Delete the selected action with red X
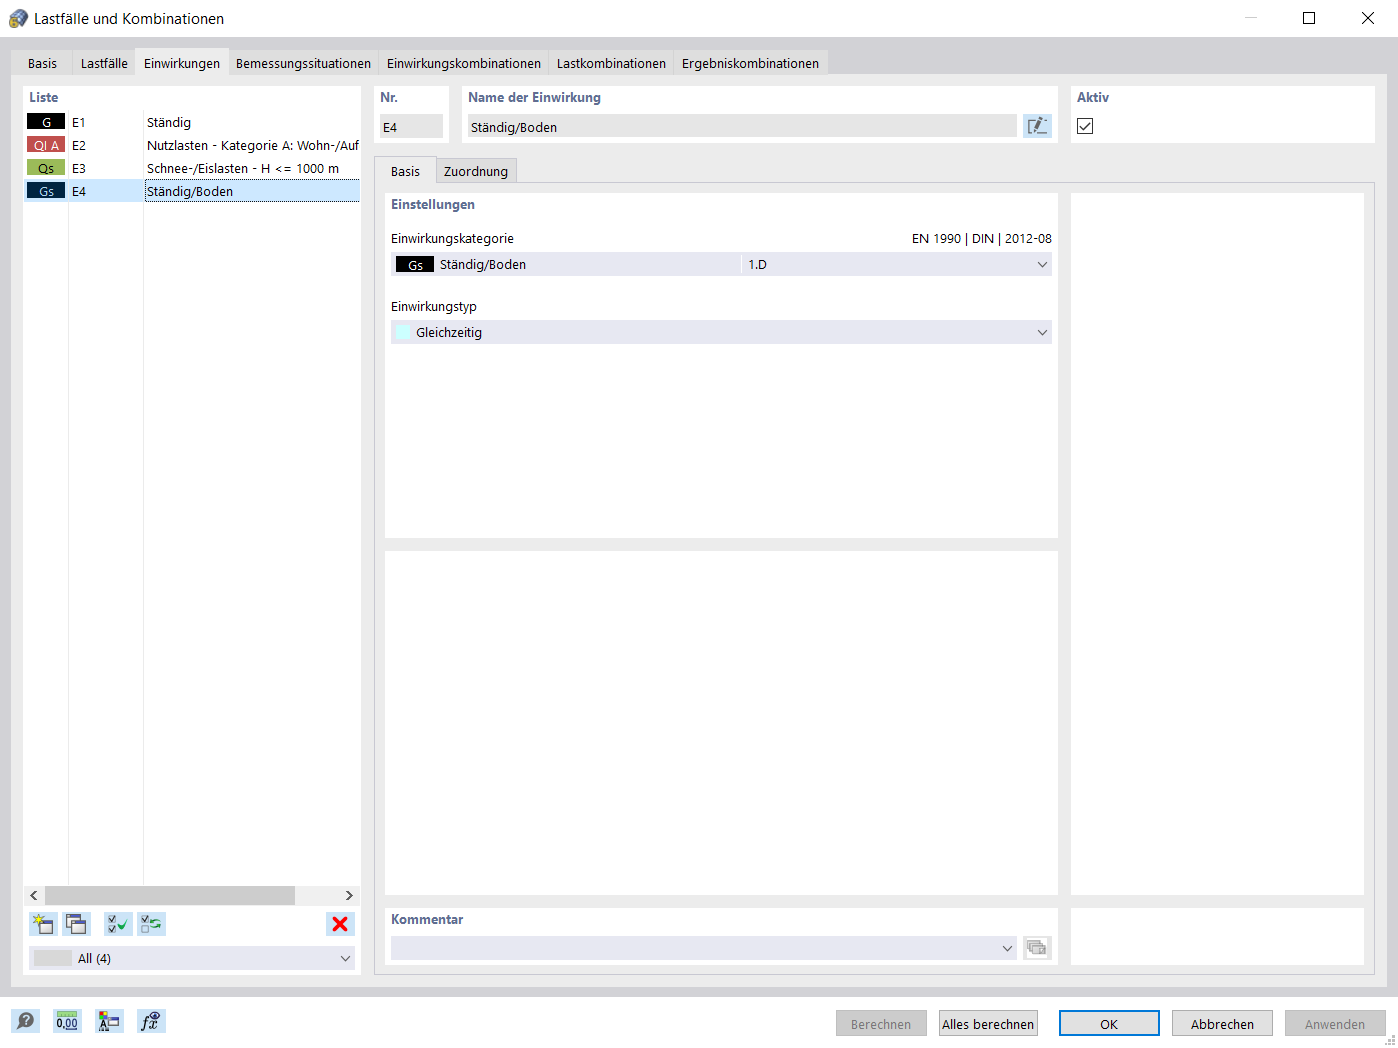 click(340, 924)
